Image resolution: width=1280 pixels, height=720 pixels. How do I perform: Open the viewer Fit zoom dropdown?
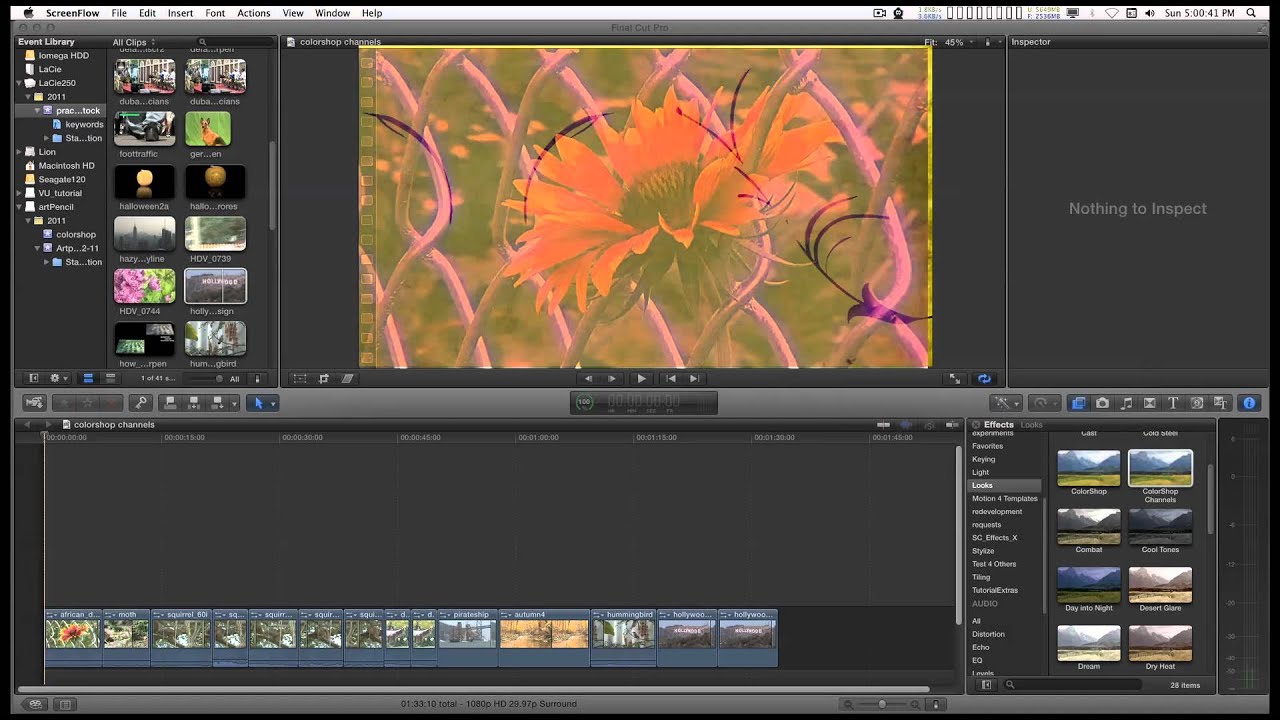click(949, 42)
